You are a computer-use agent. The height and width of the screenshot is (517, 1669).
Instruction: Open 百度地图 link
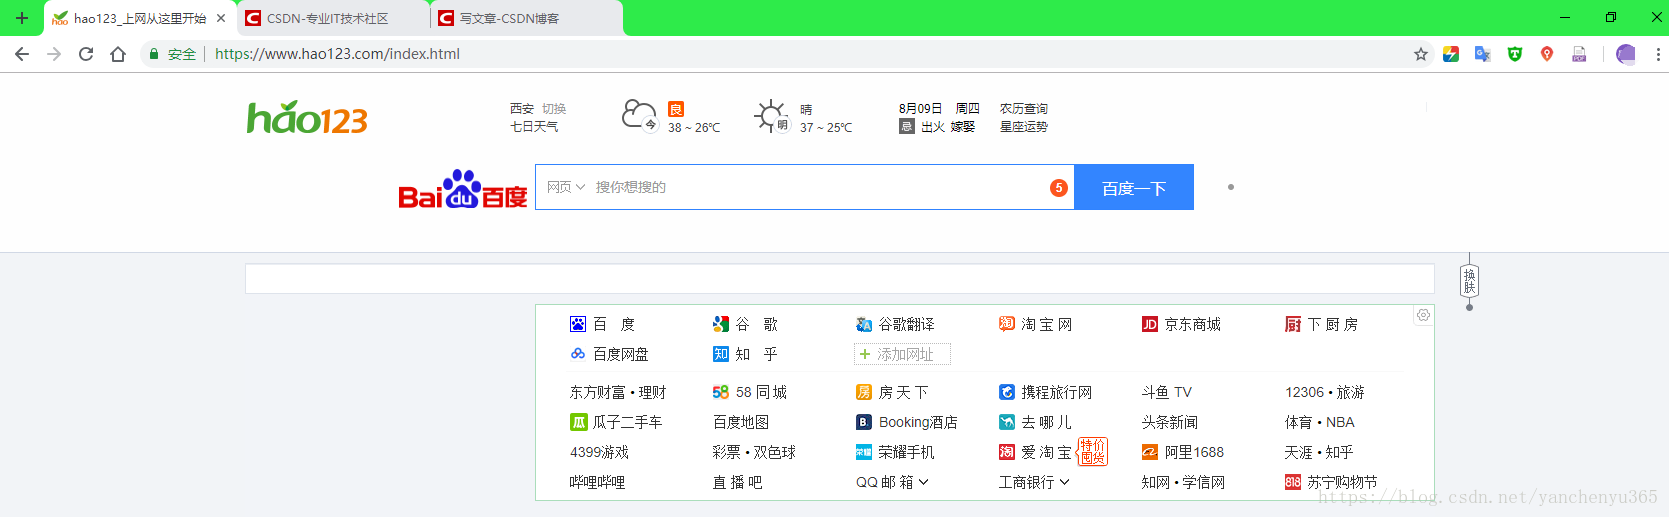pyautogui.click(x=741, y=422)
